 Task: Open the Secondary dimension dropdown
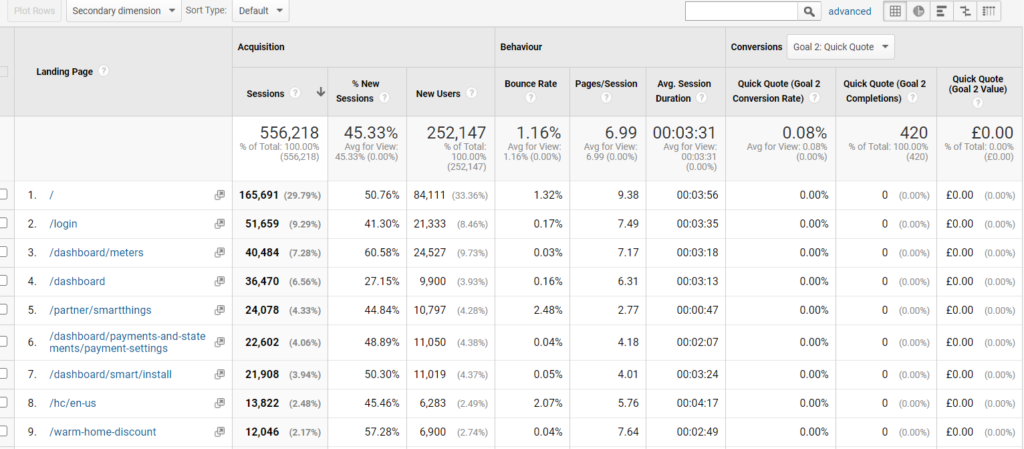click(x=123, y=11)
